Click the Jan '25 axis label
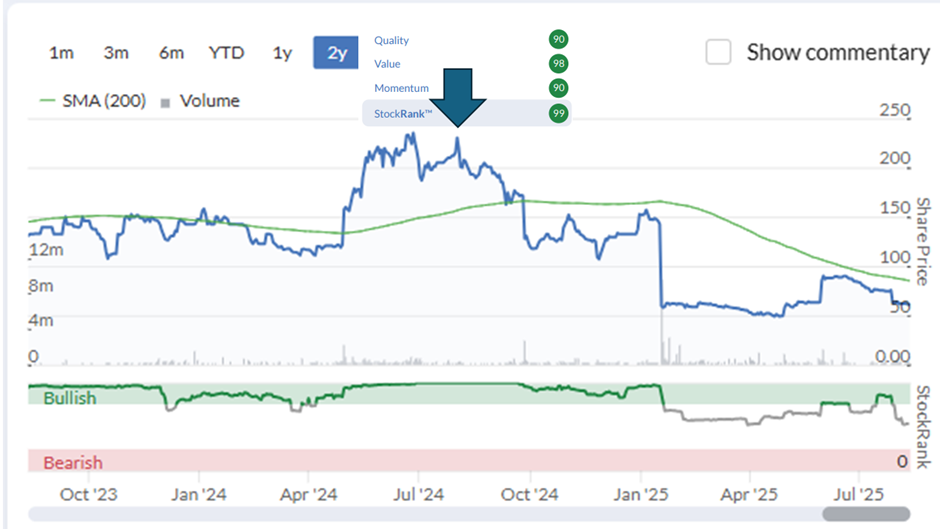 pos(640,495)
